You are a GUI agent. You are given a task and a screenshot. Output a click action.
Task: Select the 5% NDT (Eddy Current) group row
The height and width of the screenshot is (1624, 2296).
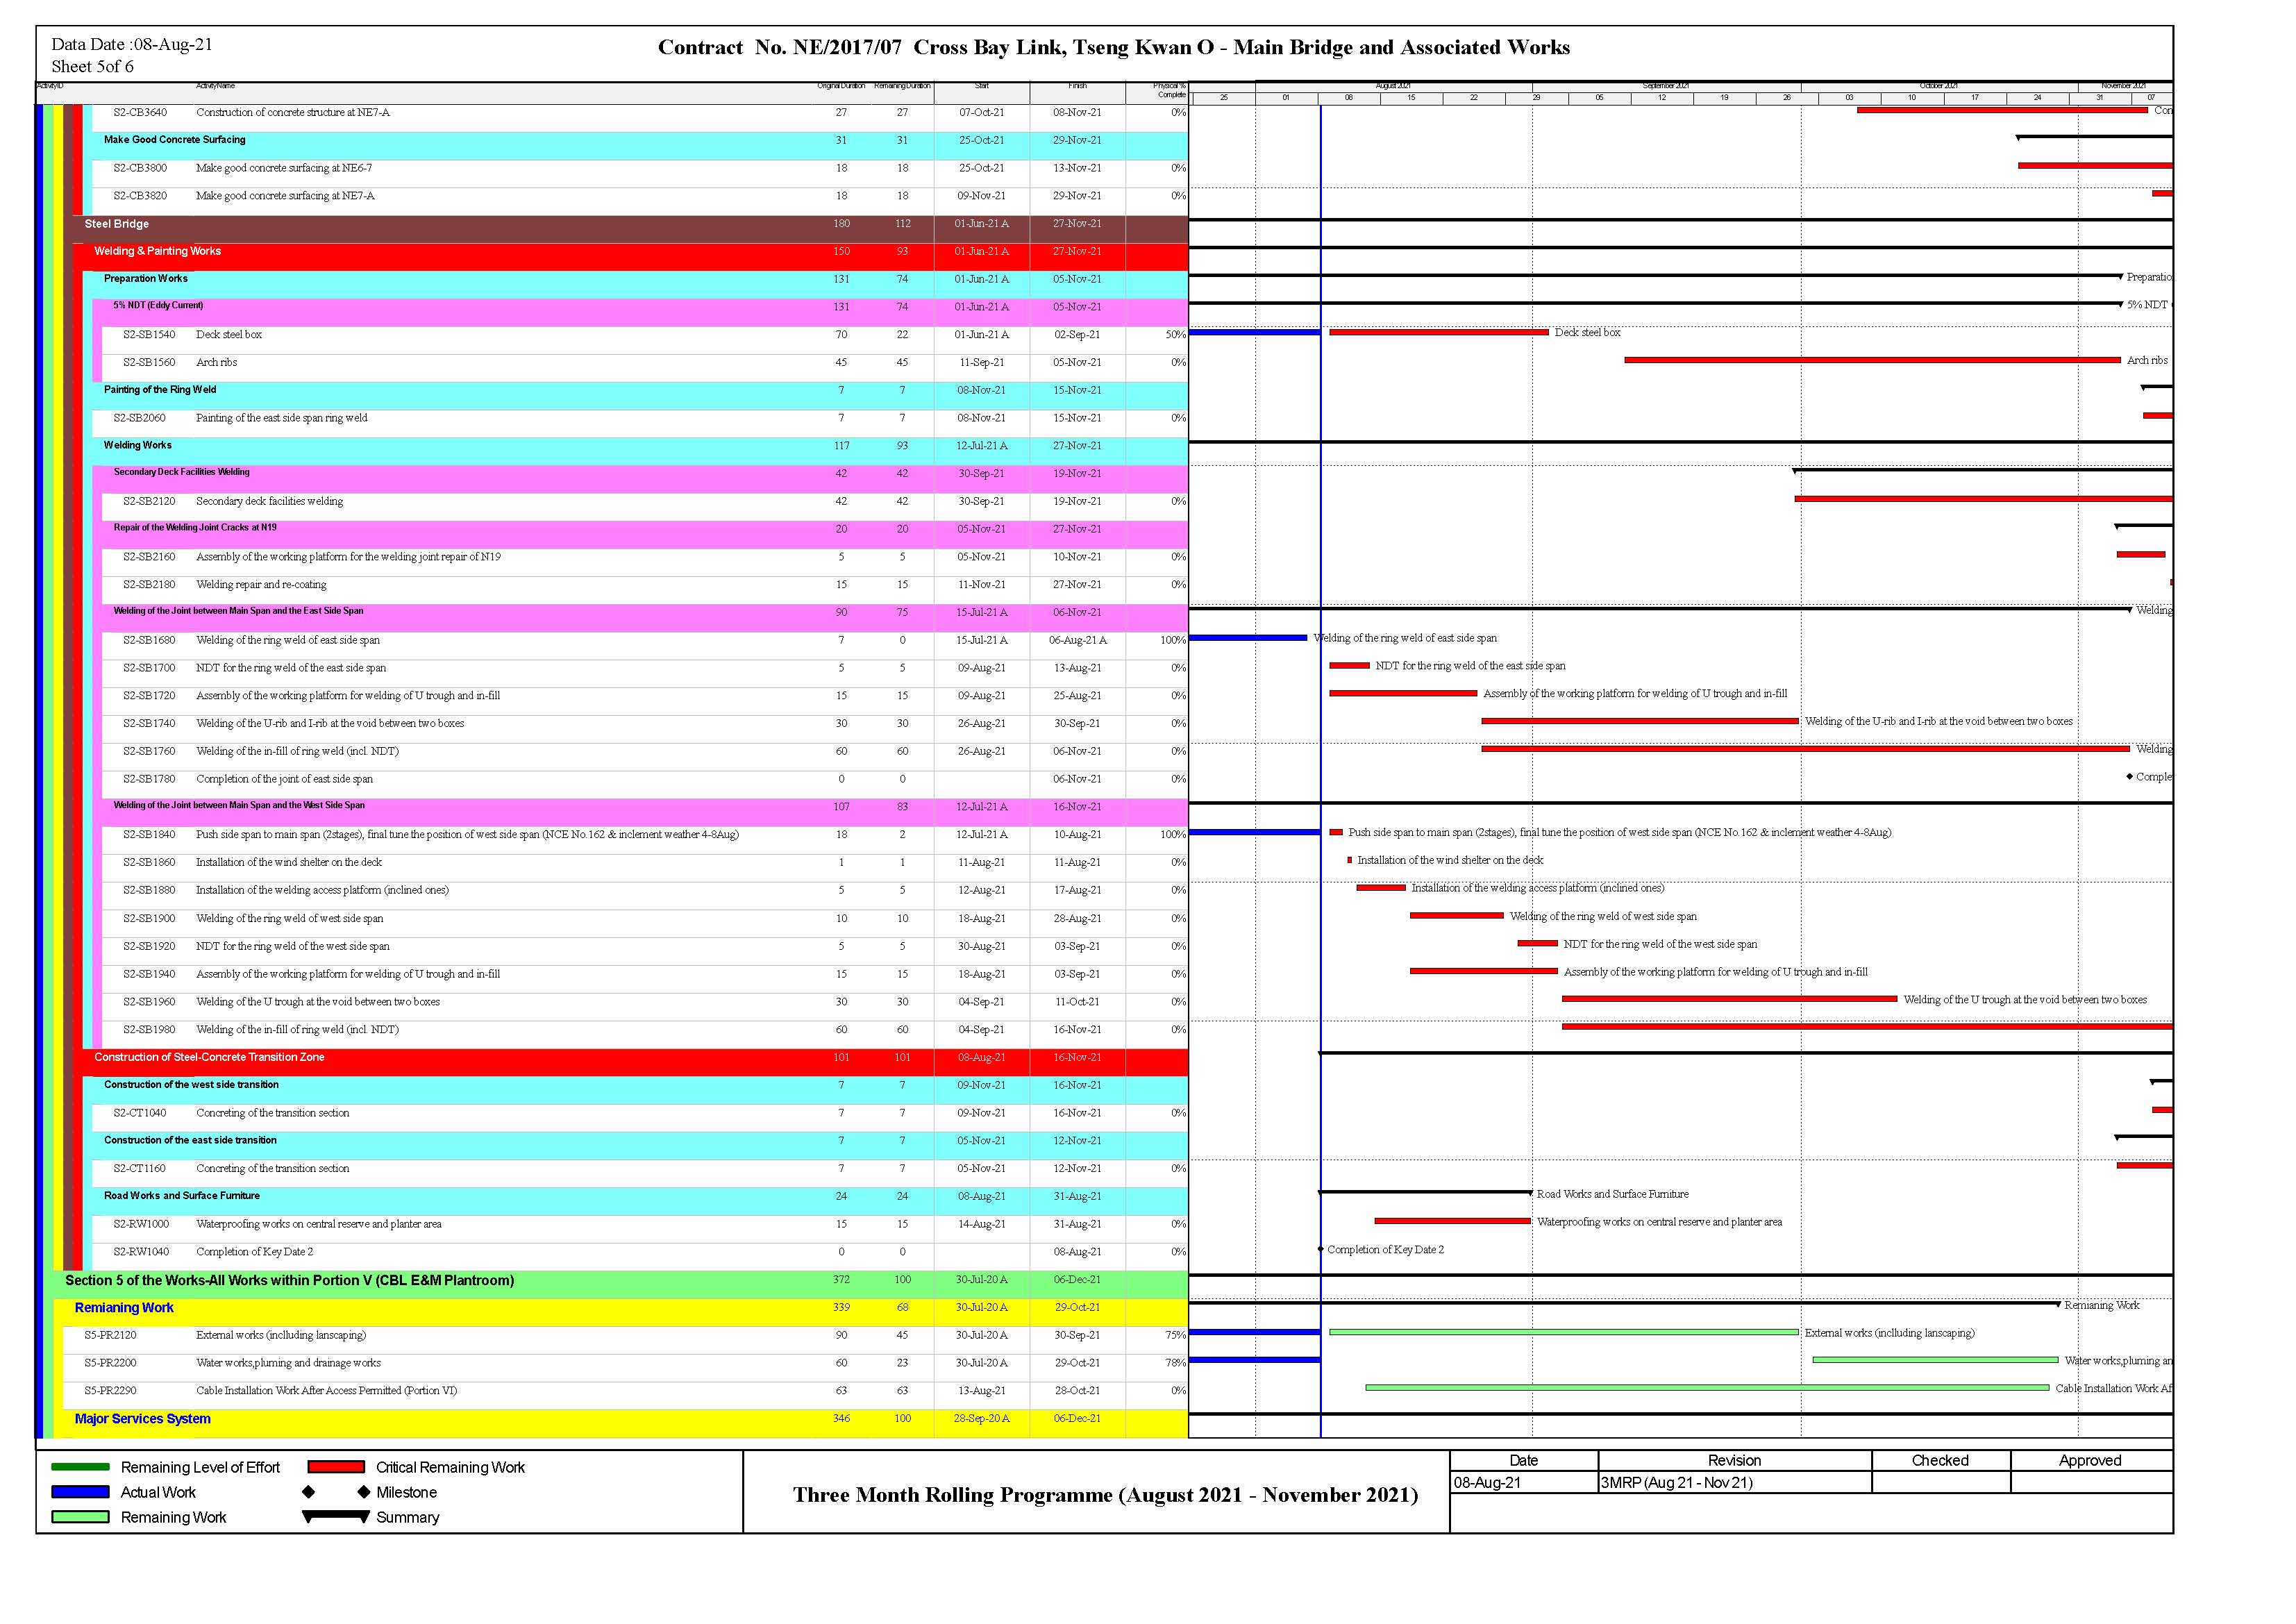coord(645,313)
